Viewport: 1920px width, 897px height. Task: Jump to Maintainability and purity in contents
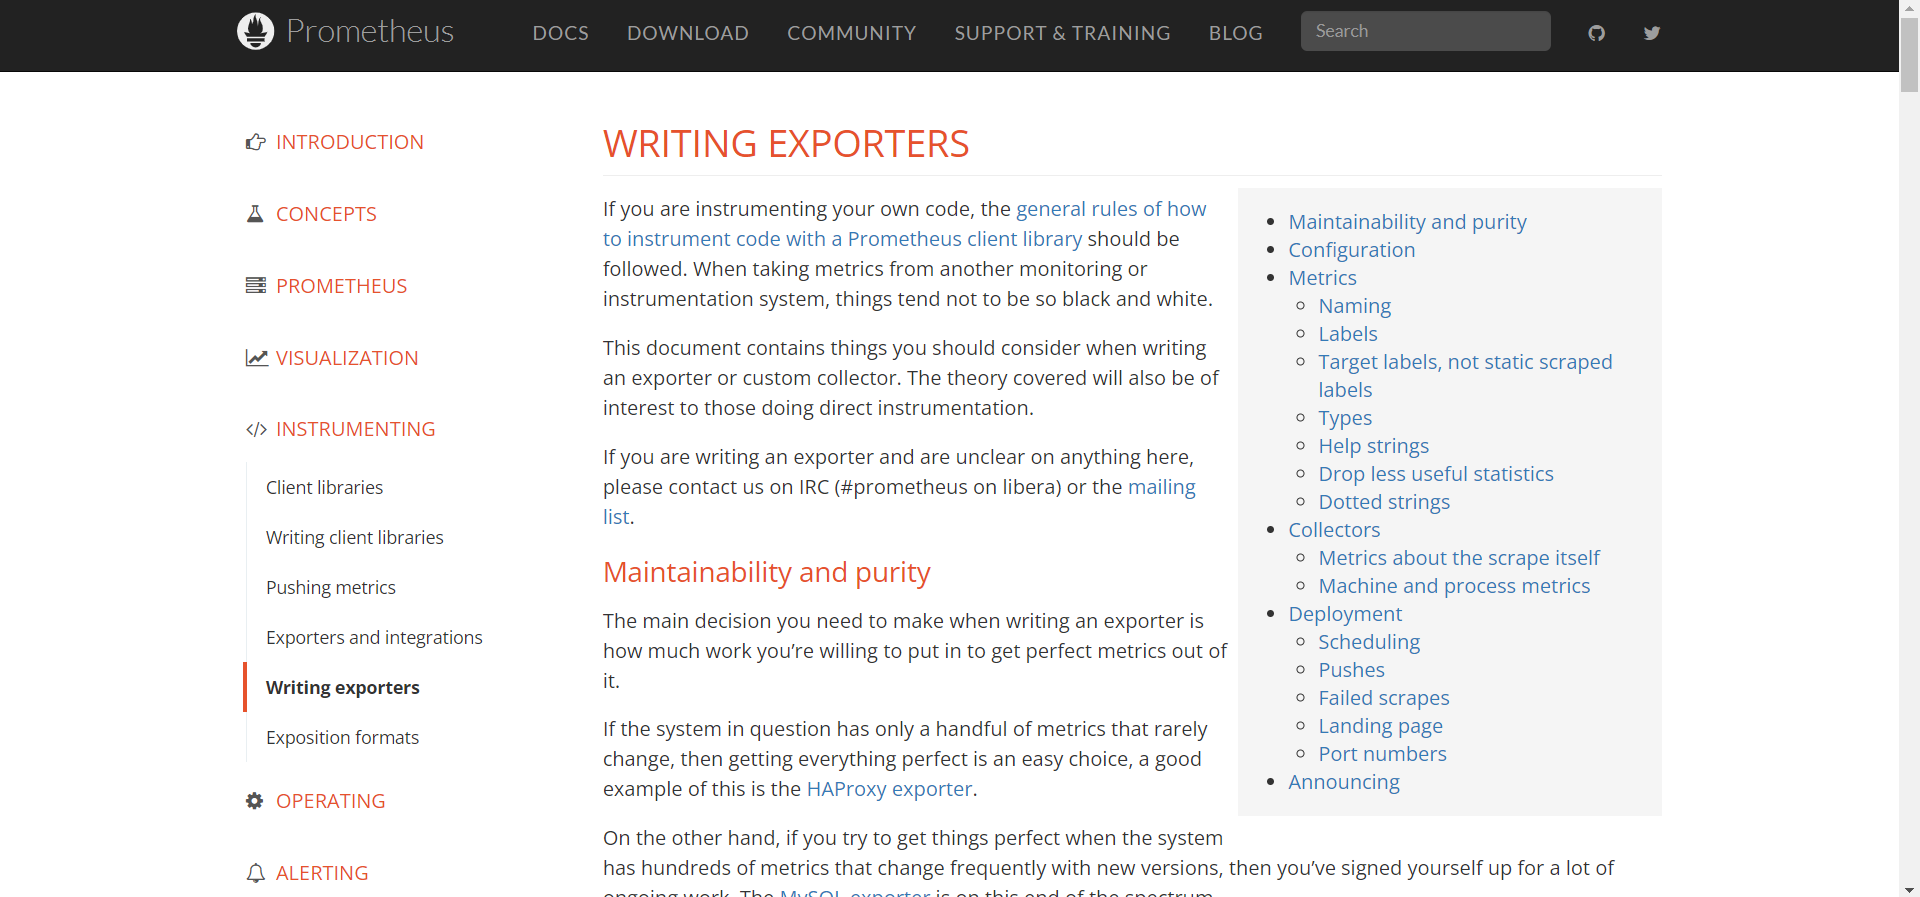point(1408,222)
